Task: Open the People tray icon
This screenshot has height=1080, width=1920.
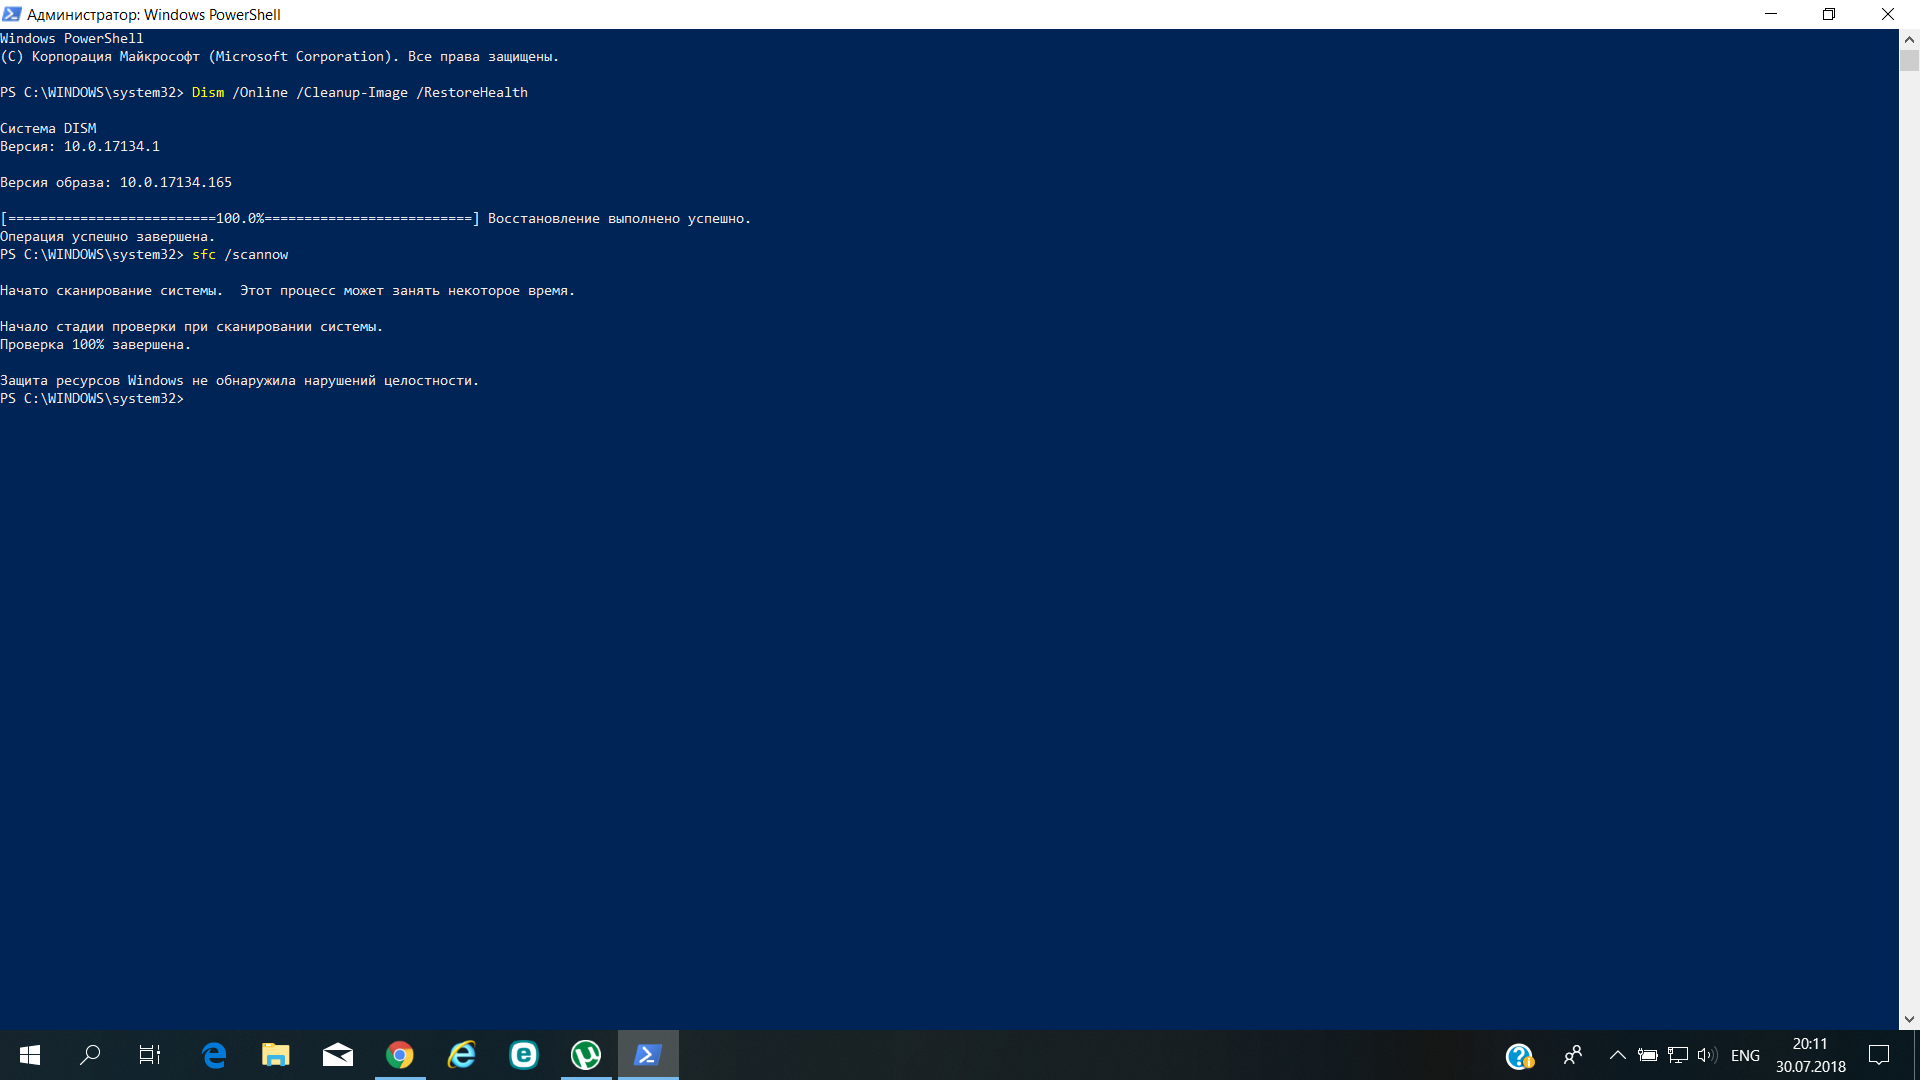Action: tap(1573, 1055)
